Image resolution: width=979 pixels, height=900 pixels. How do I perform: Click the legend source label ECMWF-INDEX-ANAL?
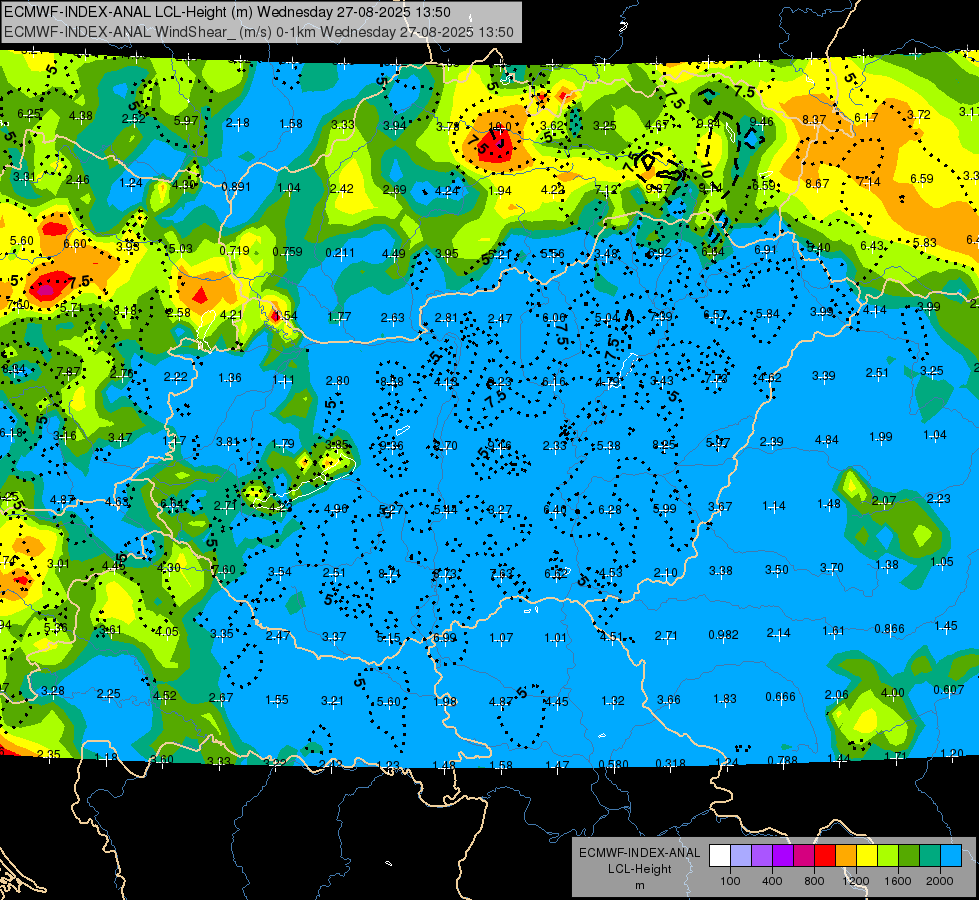pos(639,853)
